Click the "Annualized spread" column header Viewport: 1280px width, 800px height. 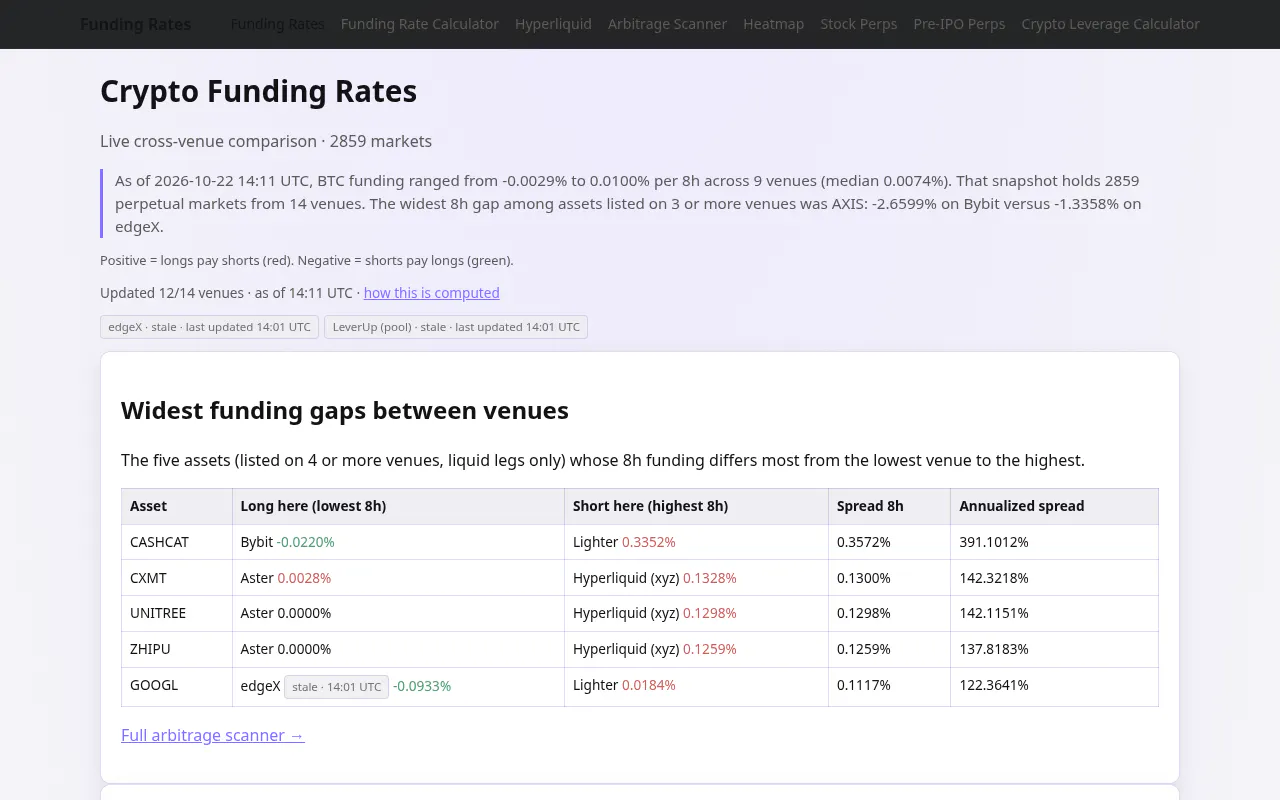1054,506
